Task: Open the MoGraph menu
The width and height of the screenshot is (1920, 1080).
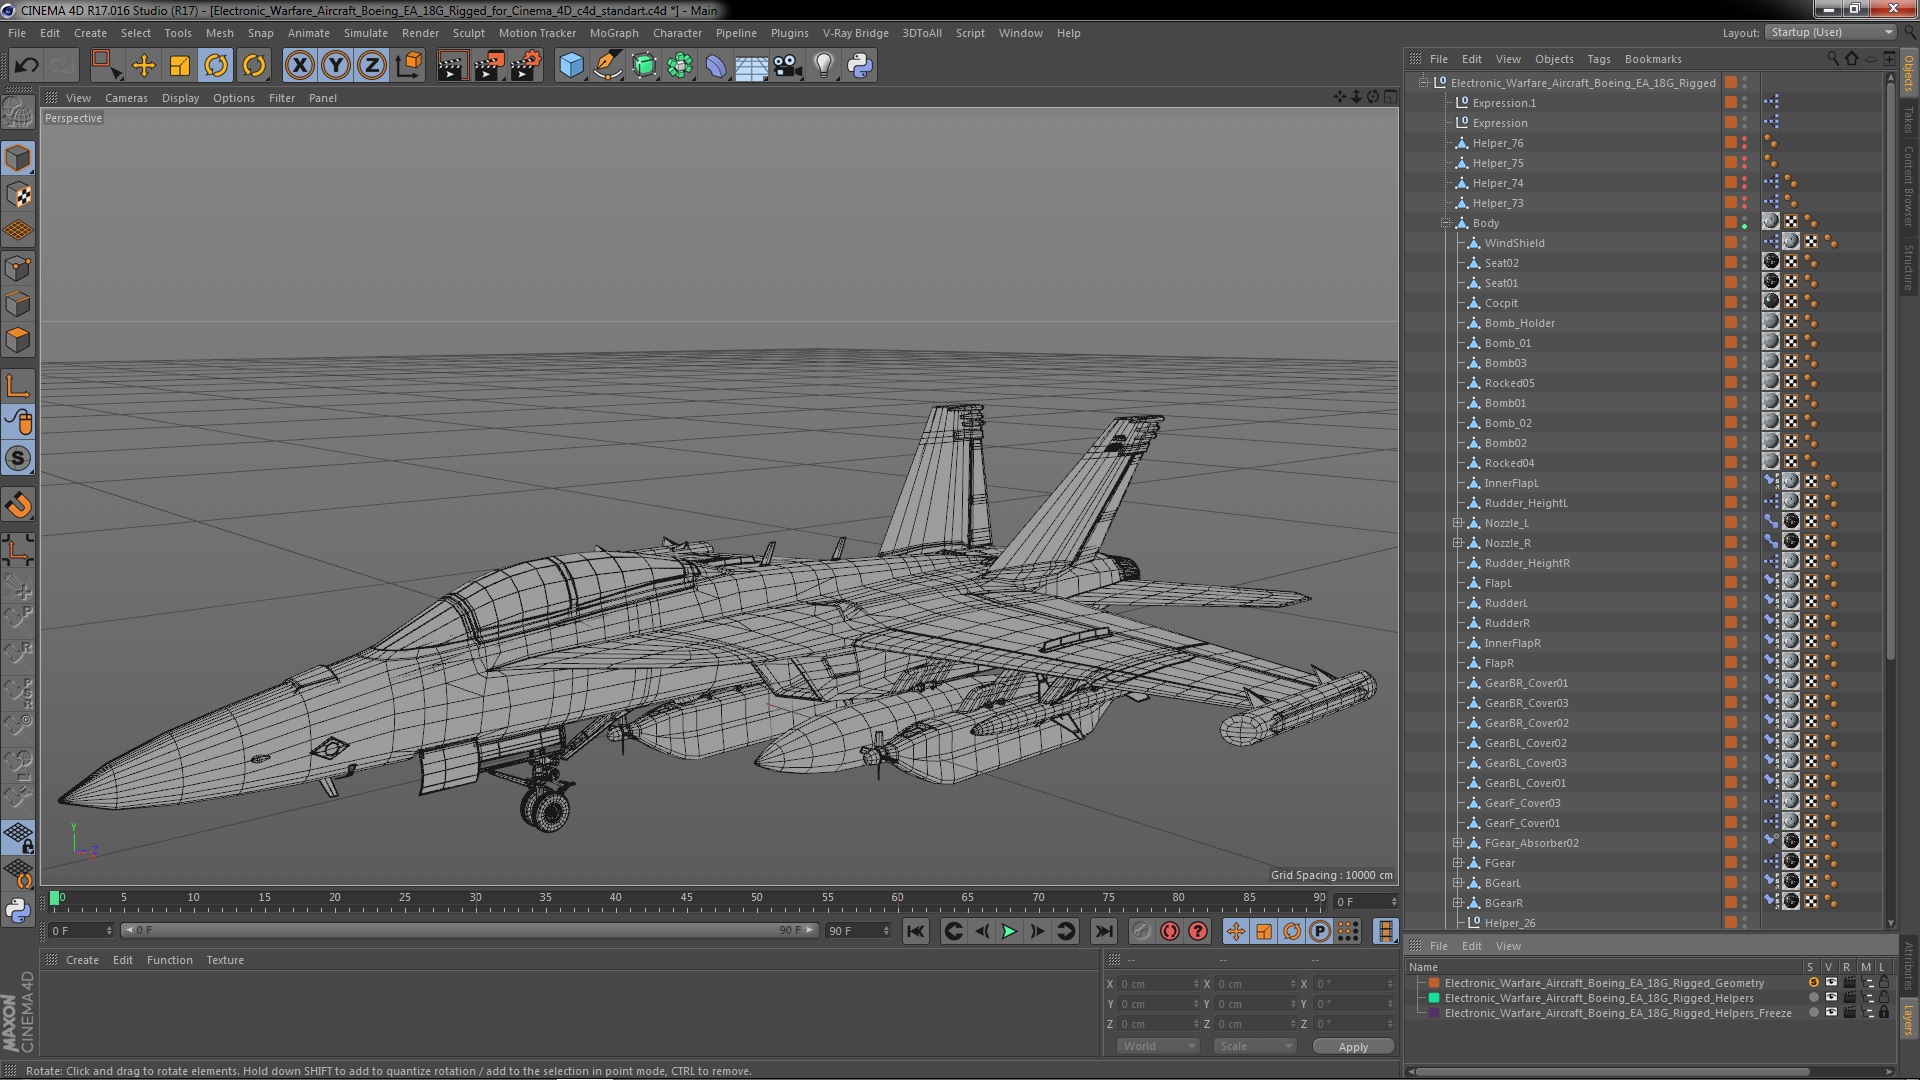Action: [x=613, y=33]
